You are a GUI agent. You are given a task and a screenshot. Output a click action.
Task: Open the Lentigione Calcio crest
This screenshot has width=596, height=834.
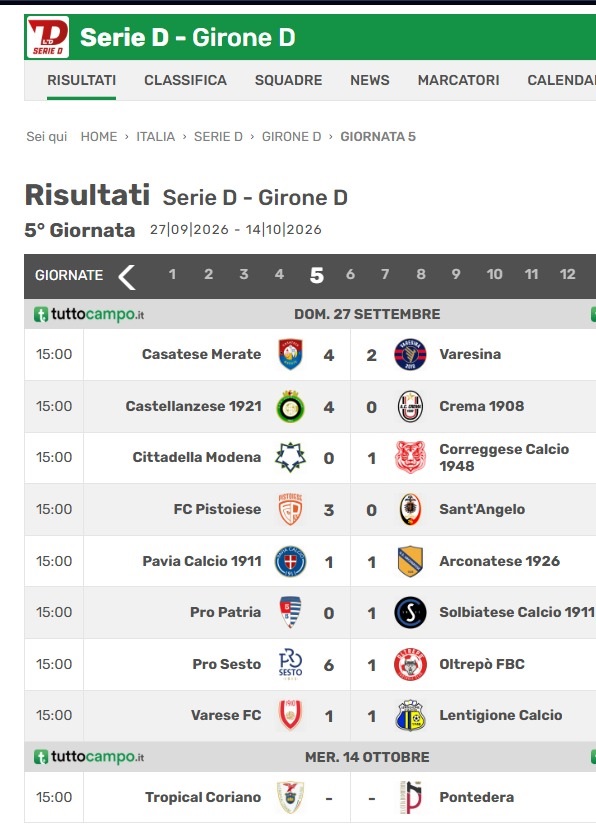click(410, 715)
